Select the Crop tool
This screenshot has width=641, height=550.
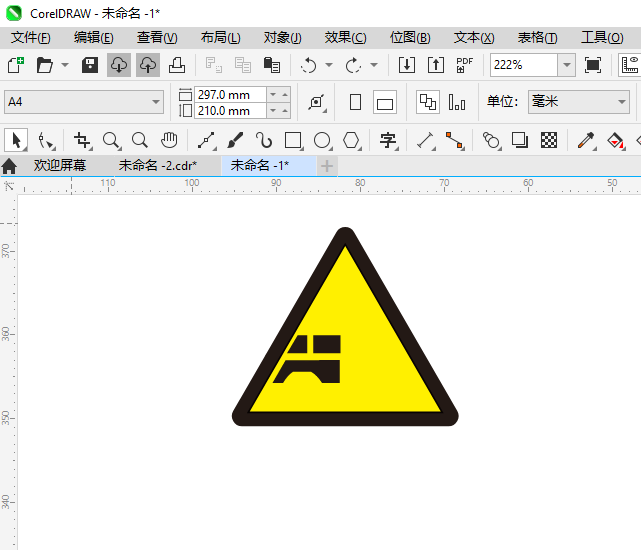click(83, 141)
